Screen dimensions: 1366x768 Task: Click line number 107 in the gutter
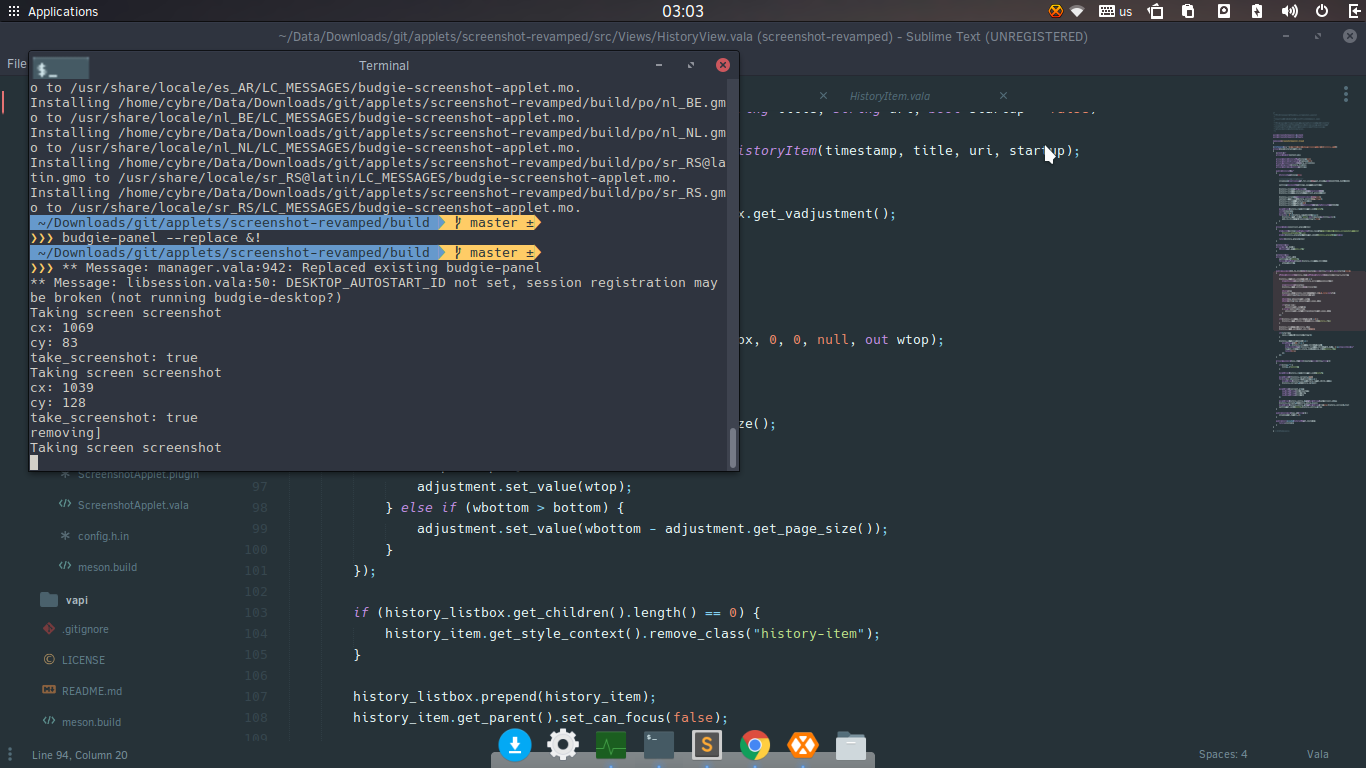pyautogui.click(x=256, y=696)
